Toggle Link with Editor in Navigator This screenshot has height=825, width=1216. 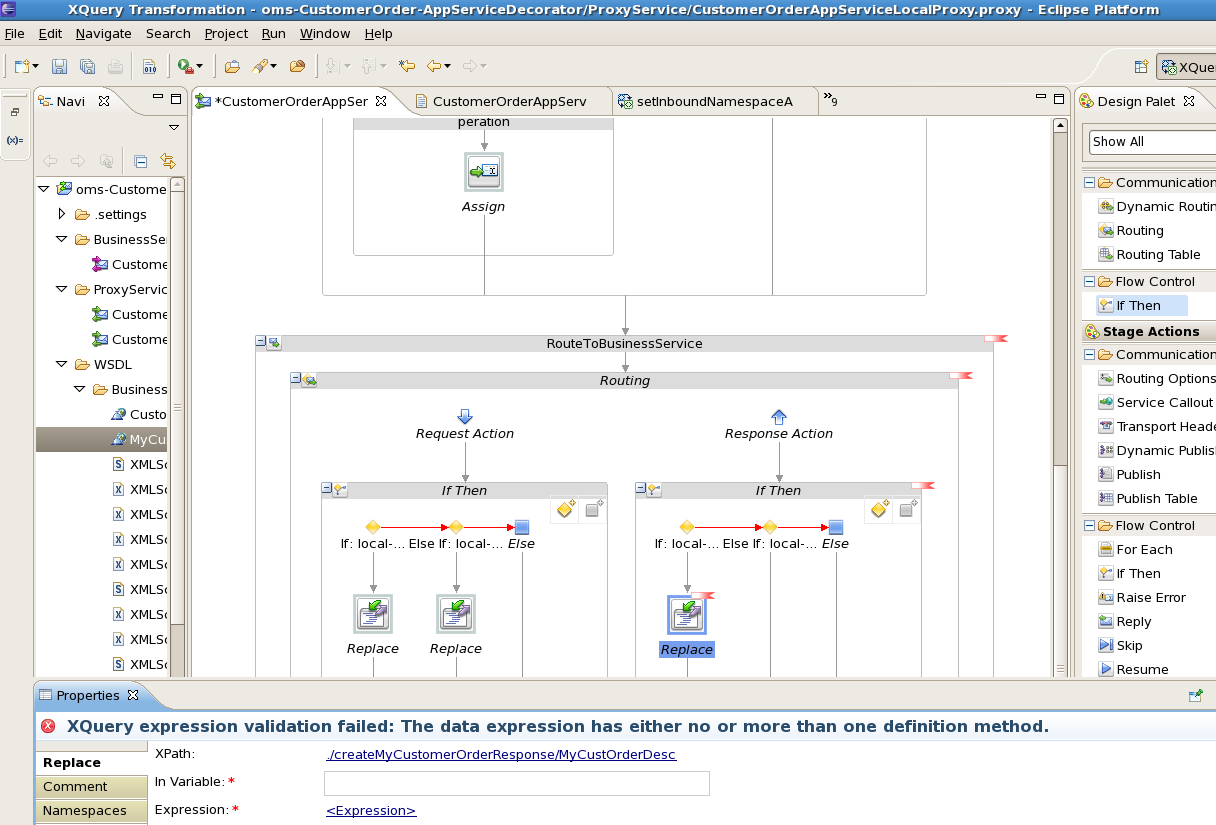coord(168,161)
